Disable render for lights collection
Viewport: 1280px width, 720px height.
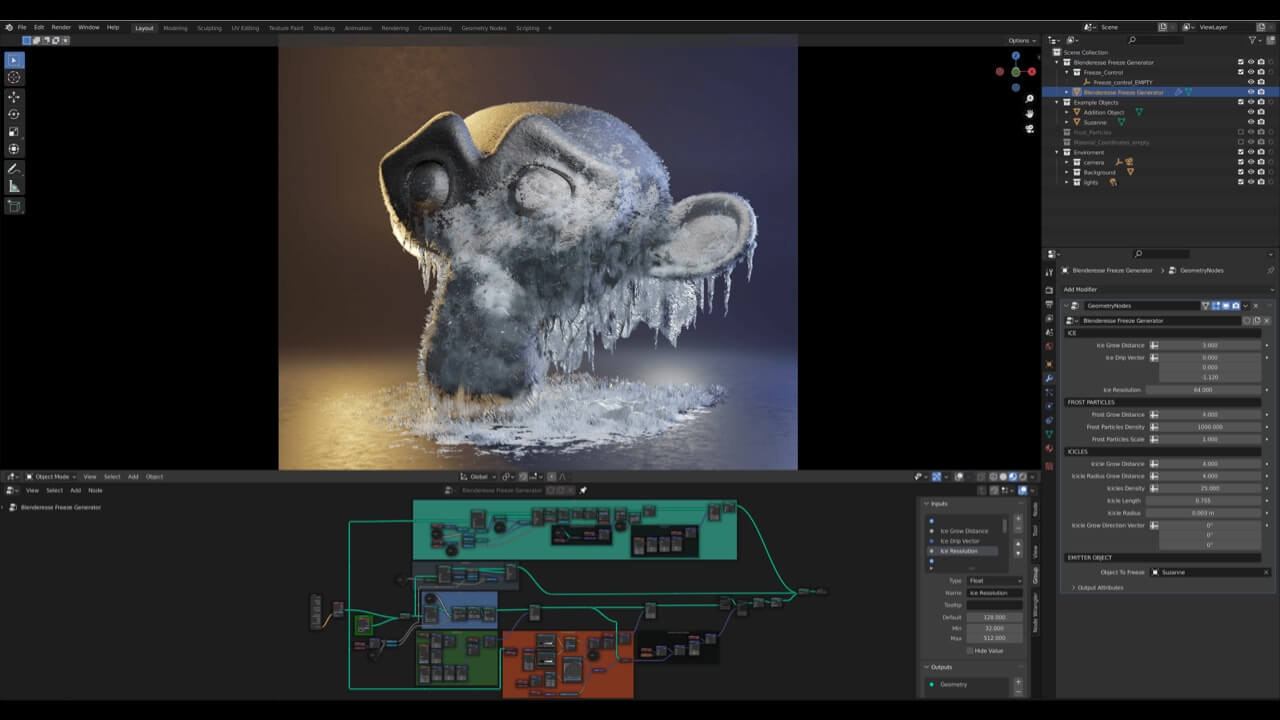(x=1260, y=182)
